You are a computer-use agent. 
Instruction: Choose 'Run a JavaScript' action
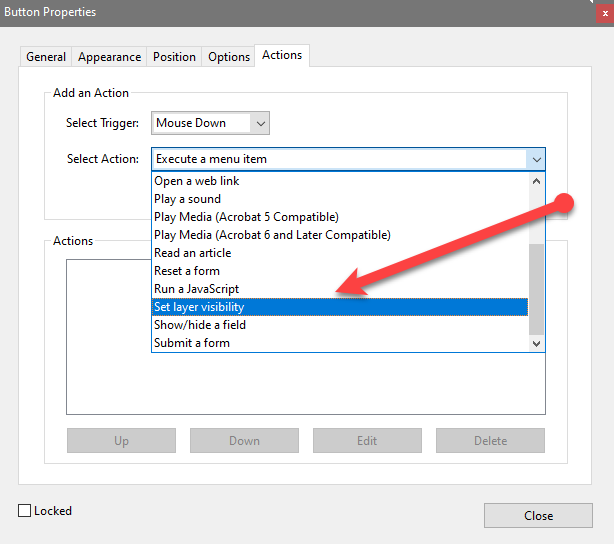point(196,289)
